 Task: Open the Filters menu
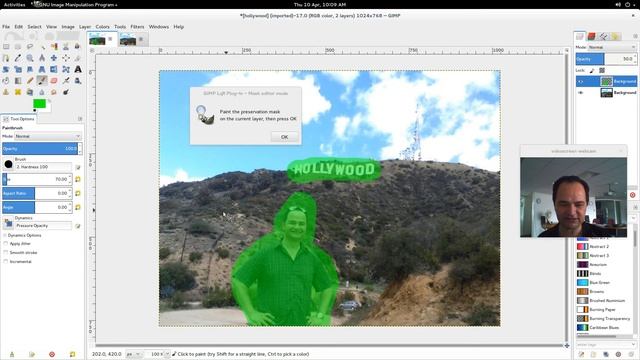[137, 27]
